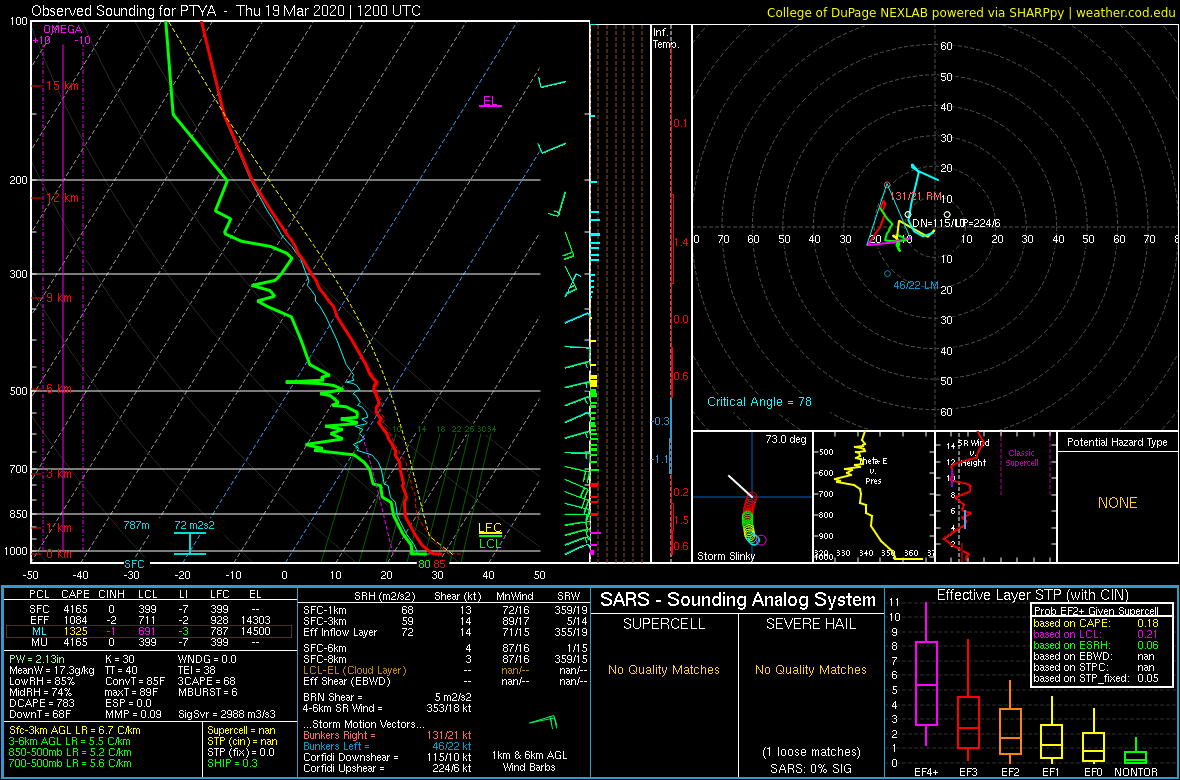Viewport: 1180px width, 780px height.
Task: Click the yellow 'NONE' hazard type
Action: pyautogui.click(x=1116, y=503)
